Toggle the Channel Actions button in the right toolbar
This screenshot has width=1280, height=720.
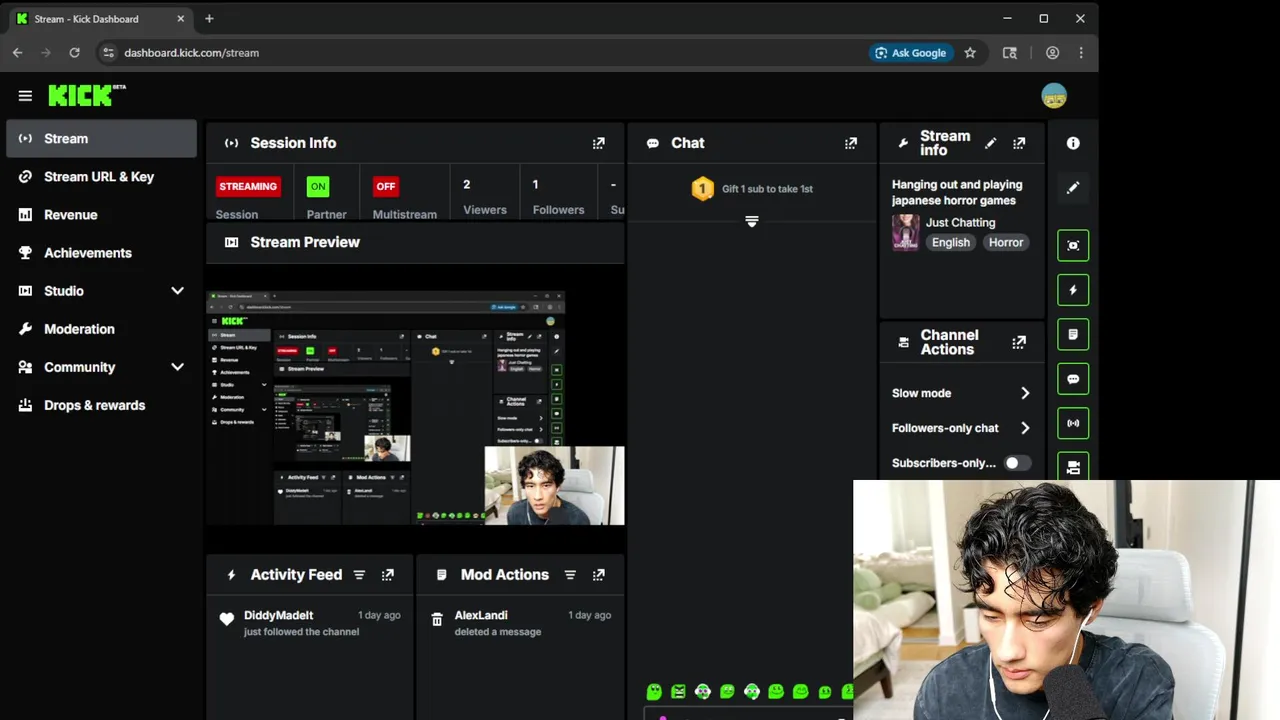(1073, 466)
